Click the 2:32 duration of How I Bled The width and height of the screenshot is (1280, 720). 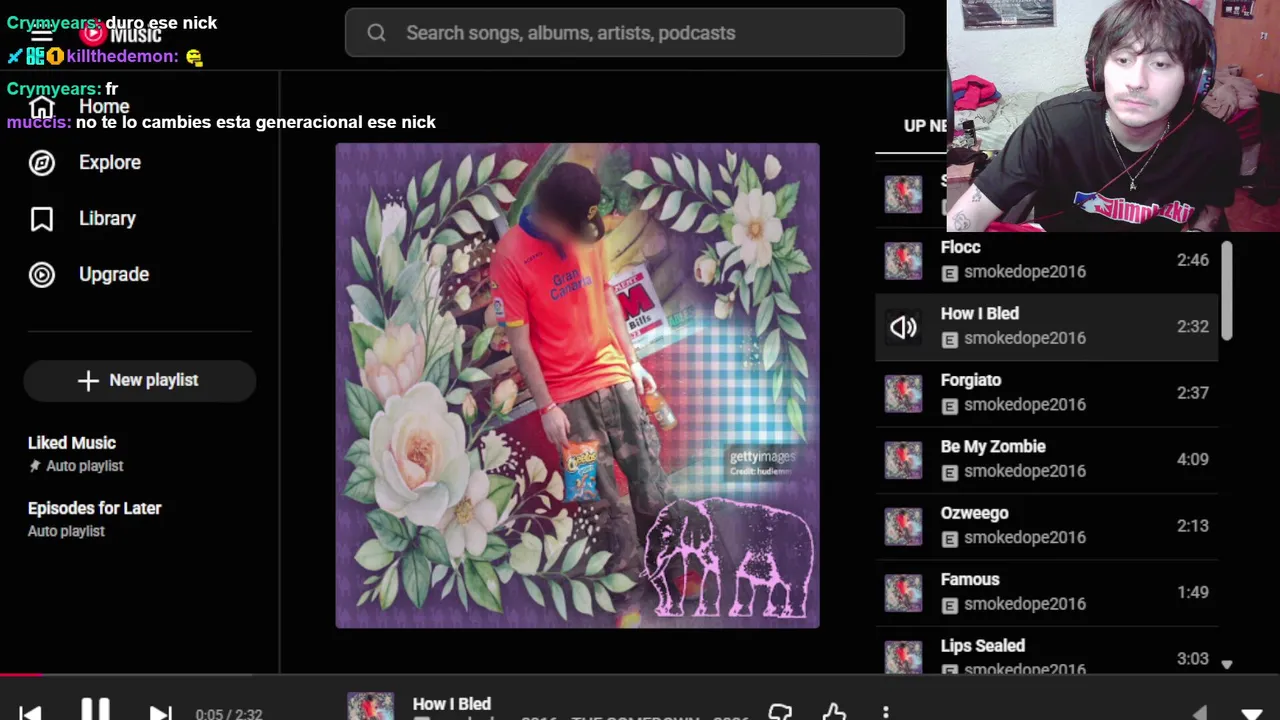[1193, 327]
